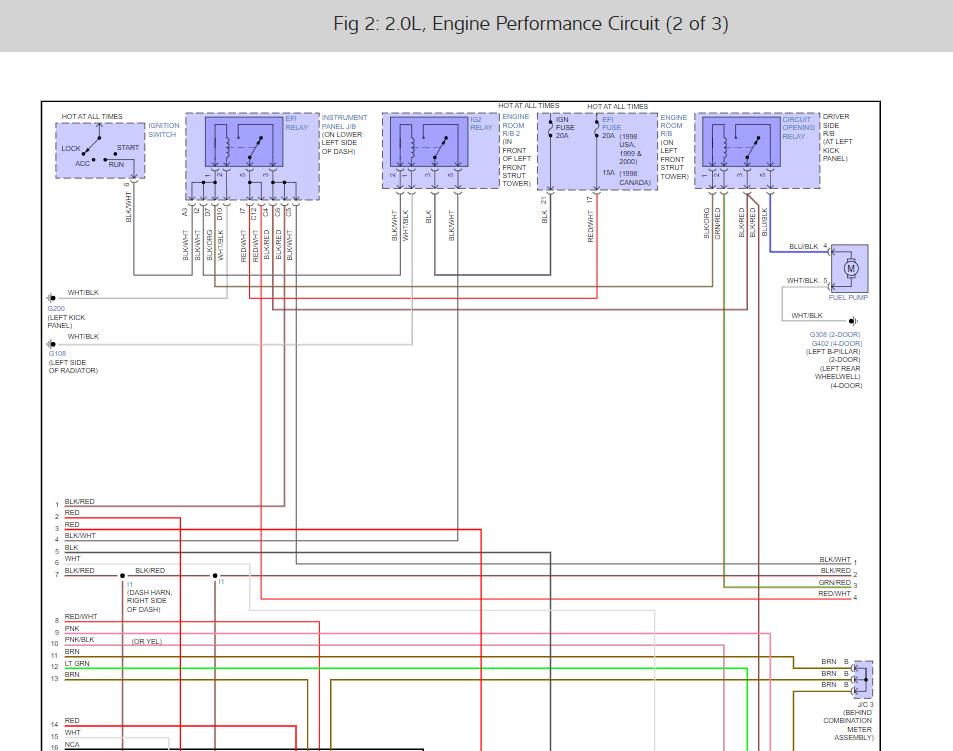Click the G200 ground symbol
The width and height of the screenshot is (953, 751).
click(x=50, y=298)
